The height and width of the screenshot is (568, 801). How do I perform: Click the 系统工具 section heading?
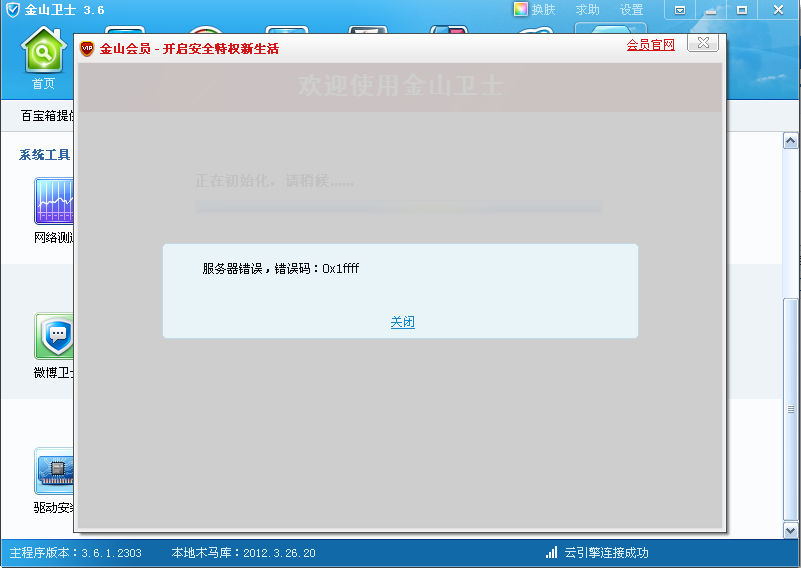point(44,155)
